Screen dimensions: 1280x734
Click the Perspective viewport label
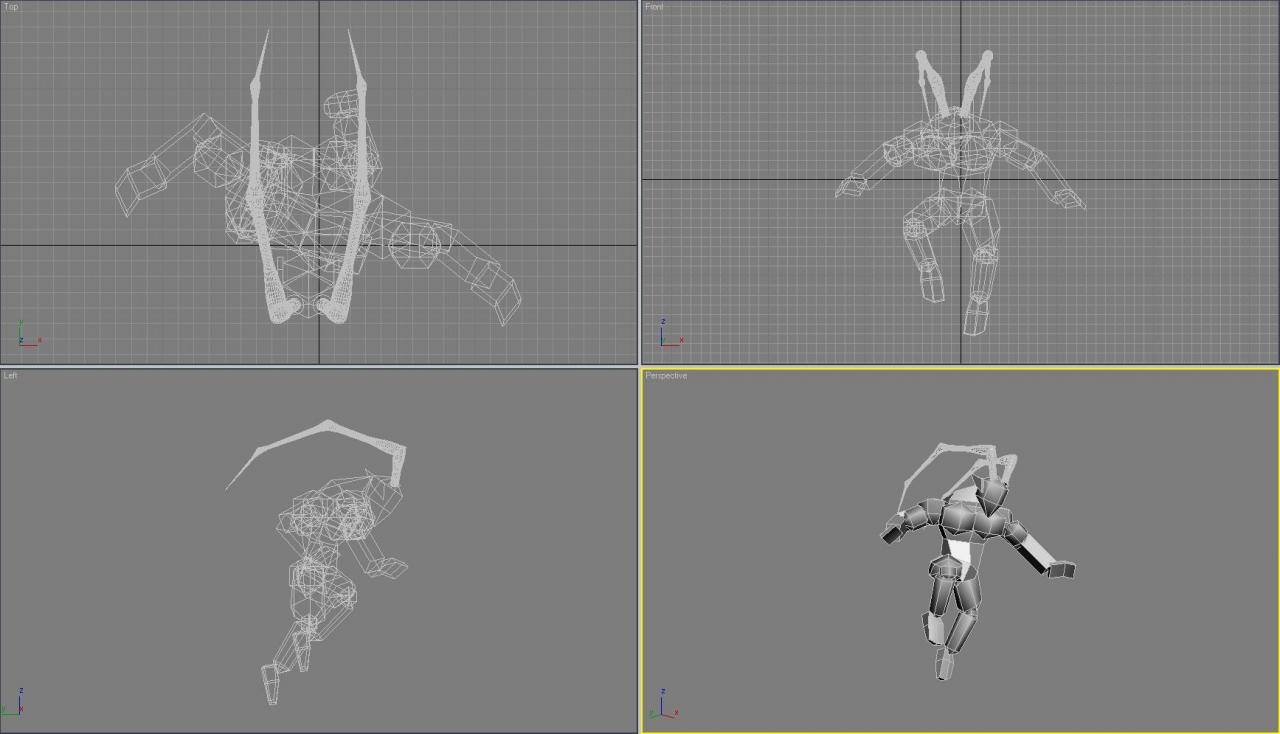click(x=666, y=376)
